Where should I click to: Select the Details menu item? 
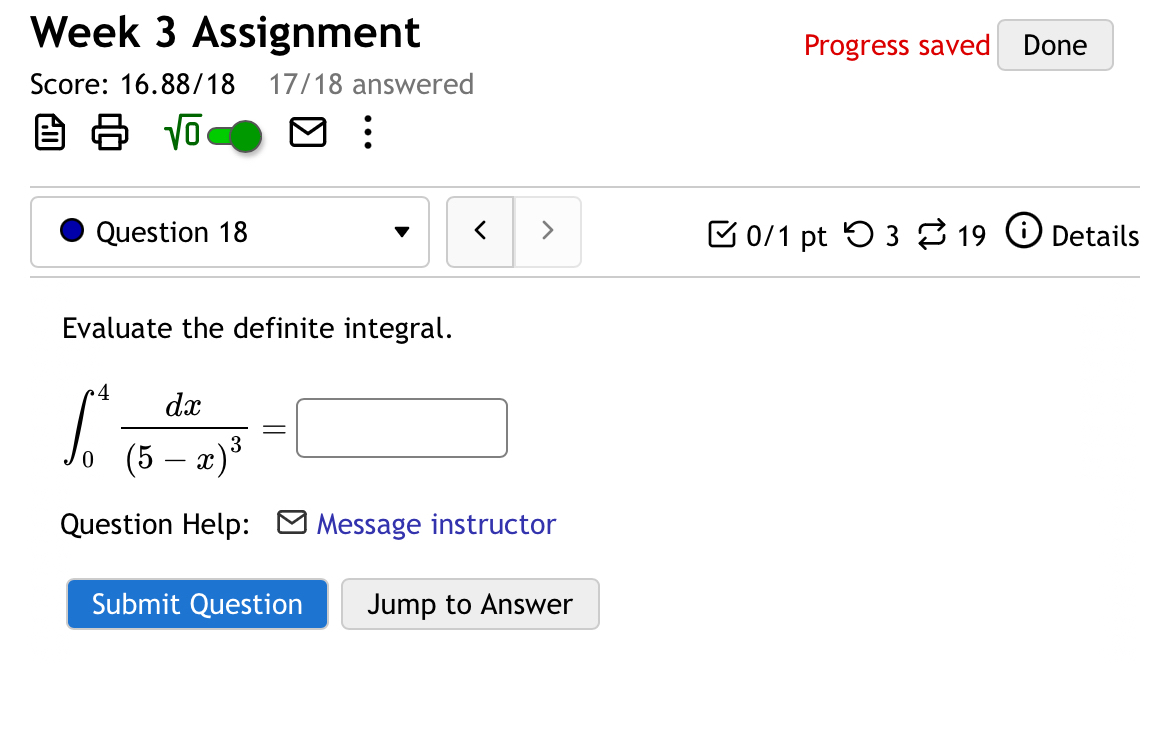pyautogui.click(x=1097, y=236)
